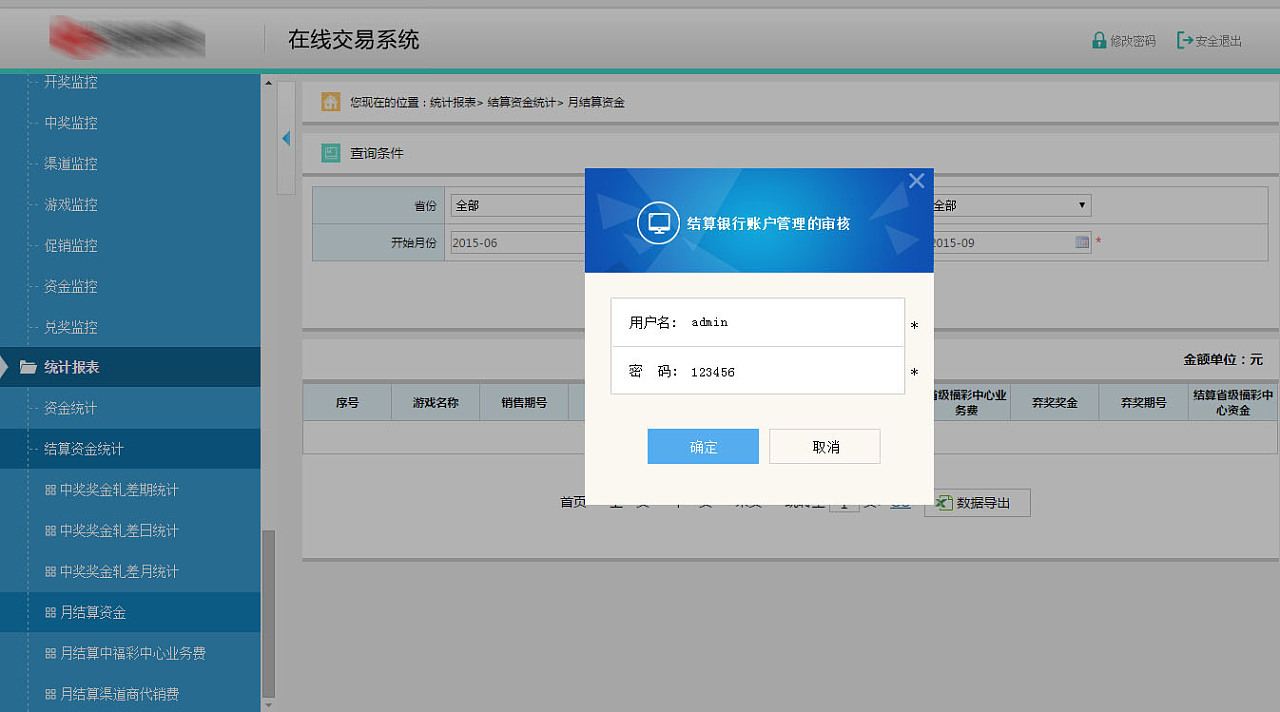Close the dialog with the X icon
Image resolution: width=1280 pixels, height=712 pixels.
pos(916,181)
